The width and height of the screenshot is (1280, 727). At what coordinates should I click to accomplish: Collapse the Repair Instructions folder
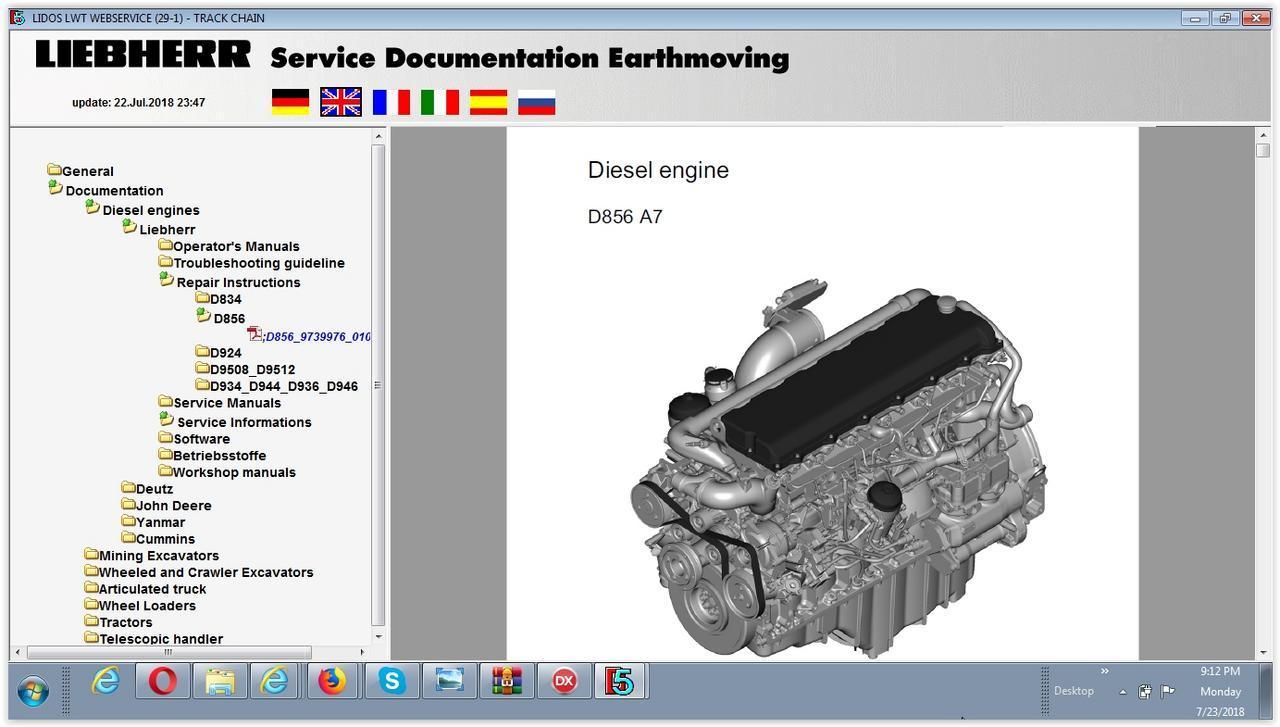tap(237, 282)
